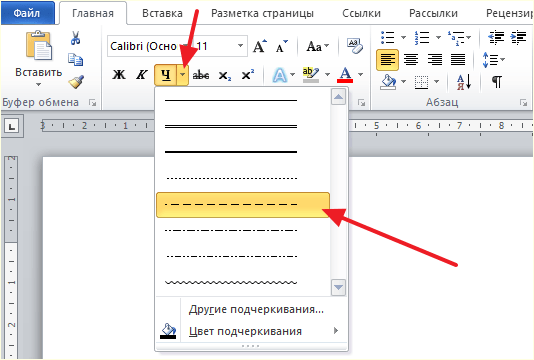Open the font size dropdown arrow

(240, 46)
